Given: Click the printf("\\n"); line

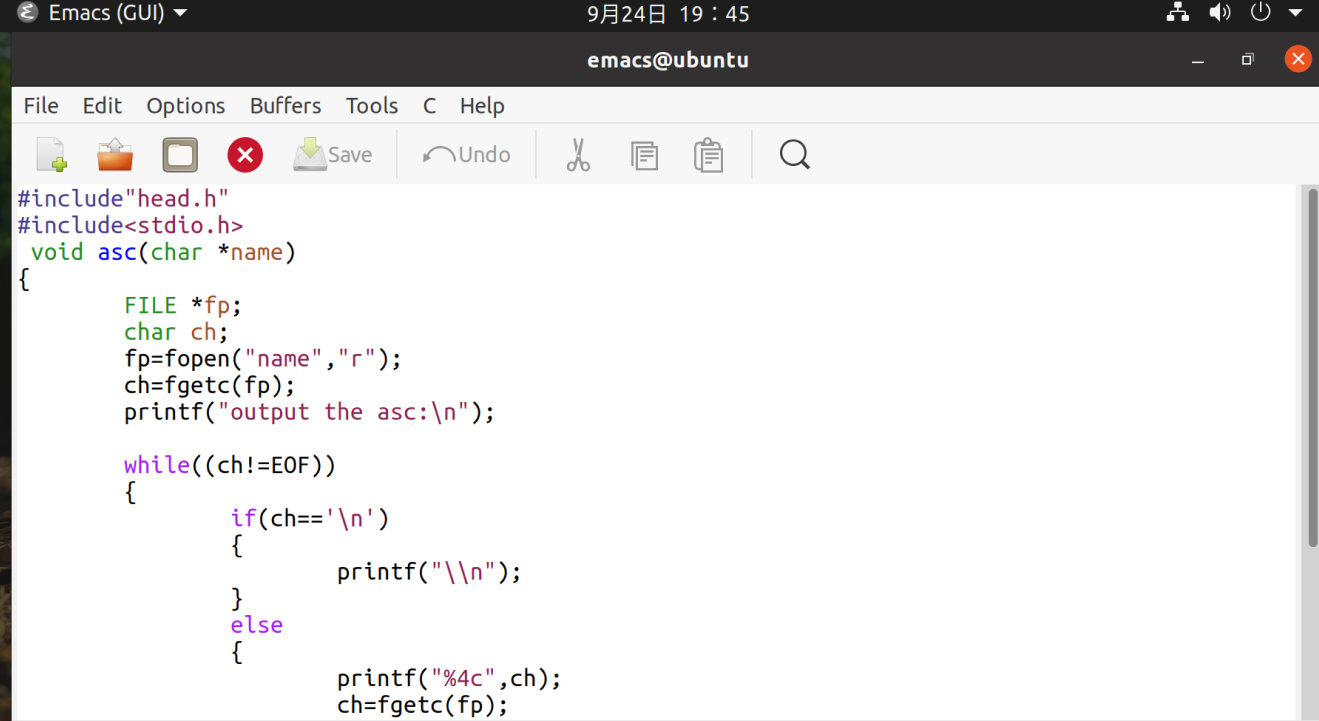Looking at the screenshot, I should click(430, 572).
